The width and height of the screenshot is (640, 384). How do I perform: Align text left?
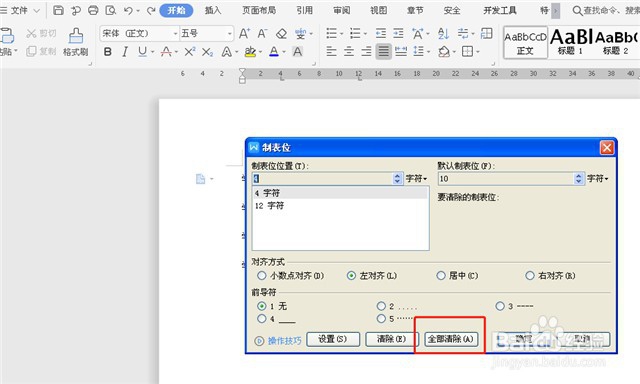[331, 52]
